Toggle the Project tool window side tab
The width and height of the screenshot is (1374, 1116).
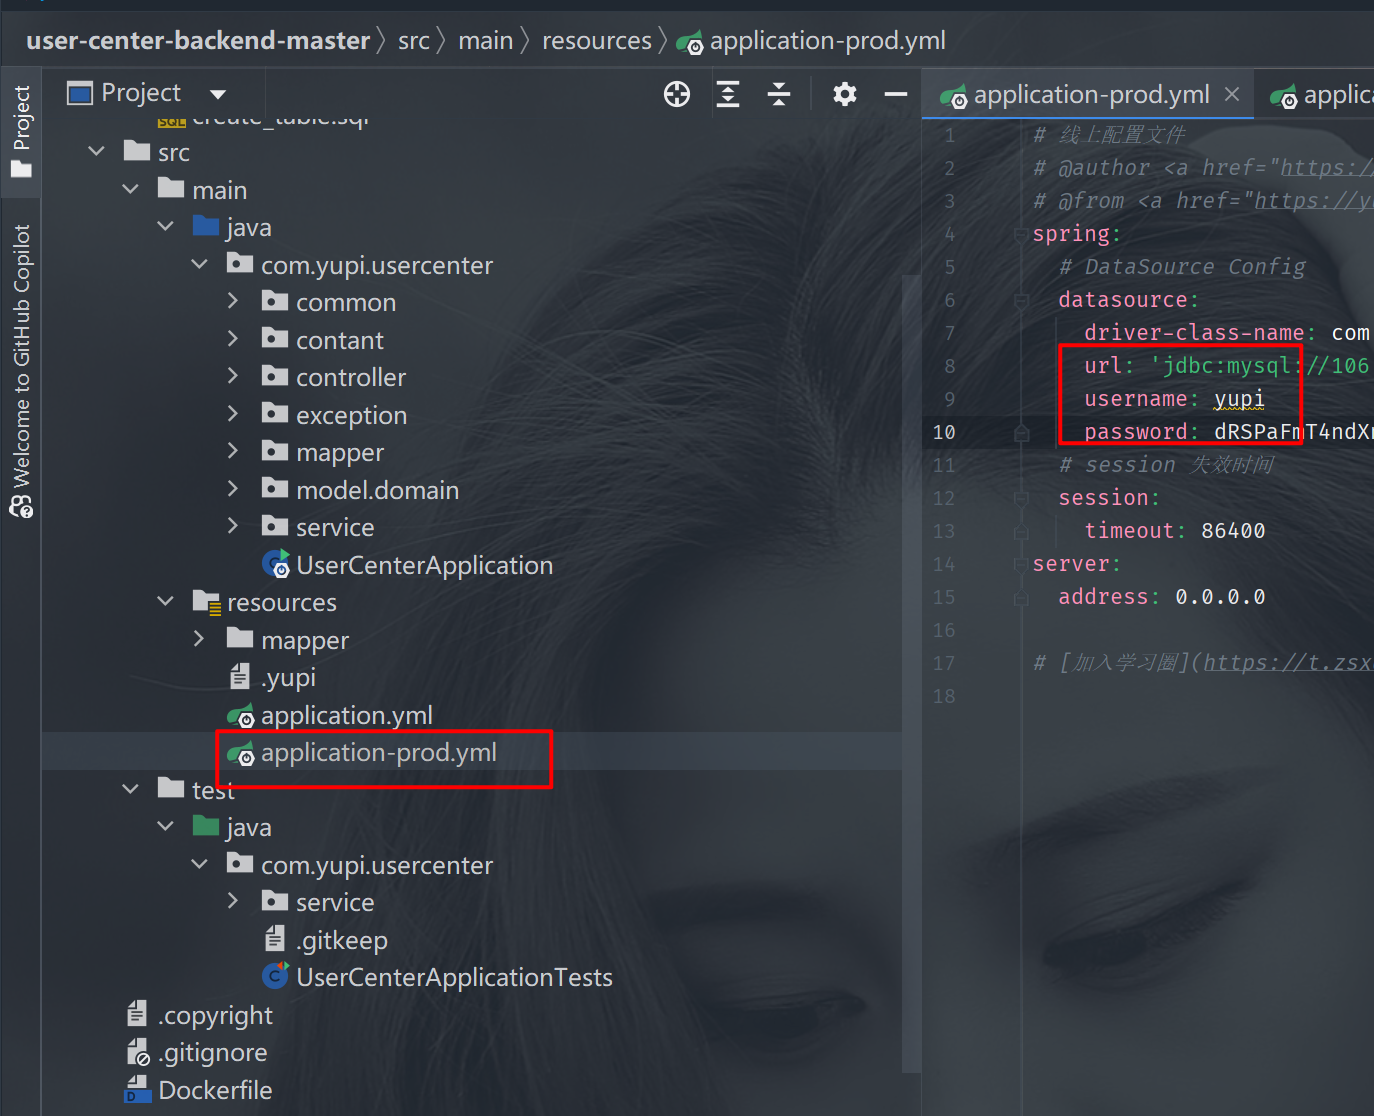[21, 130]
